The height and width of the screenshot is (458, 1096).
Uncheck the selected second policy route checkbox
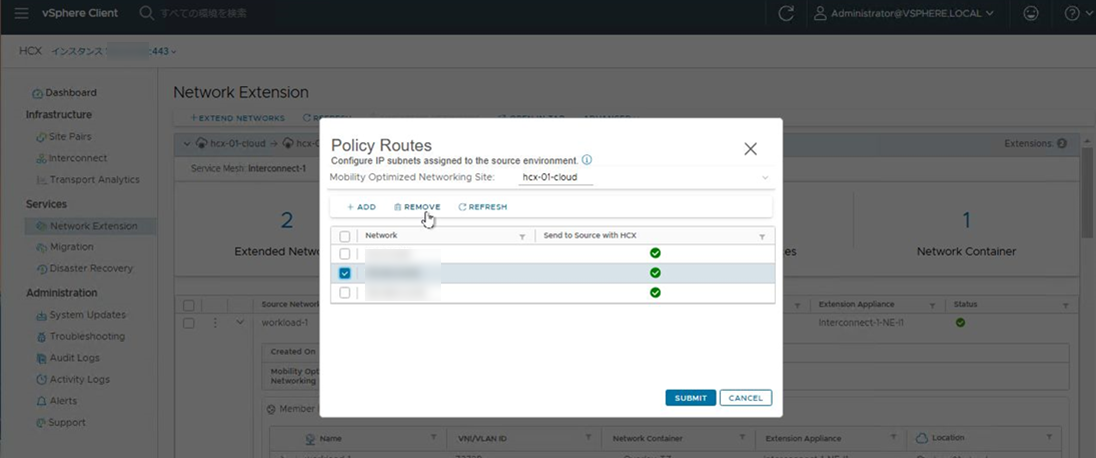point(345,273)
